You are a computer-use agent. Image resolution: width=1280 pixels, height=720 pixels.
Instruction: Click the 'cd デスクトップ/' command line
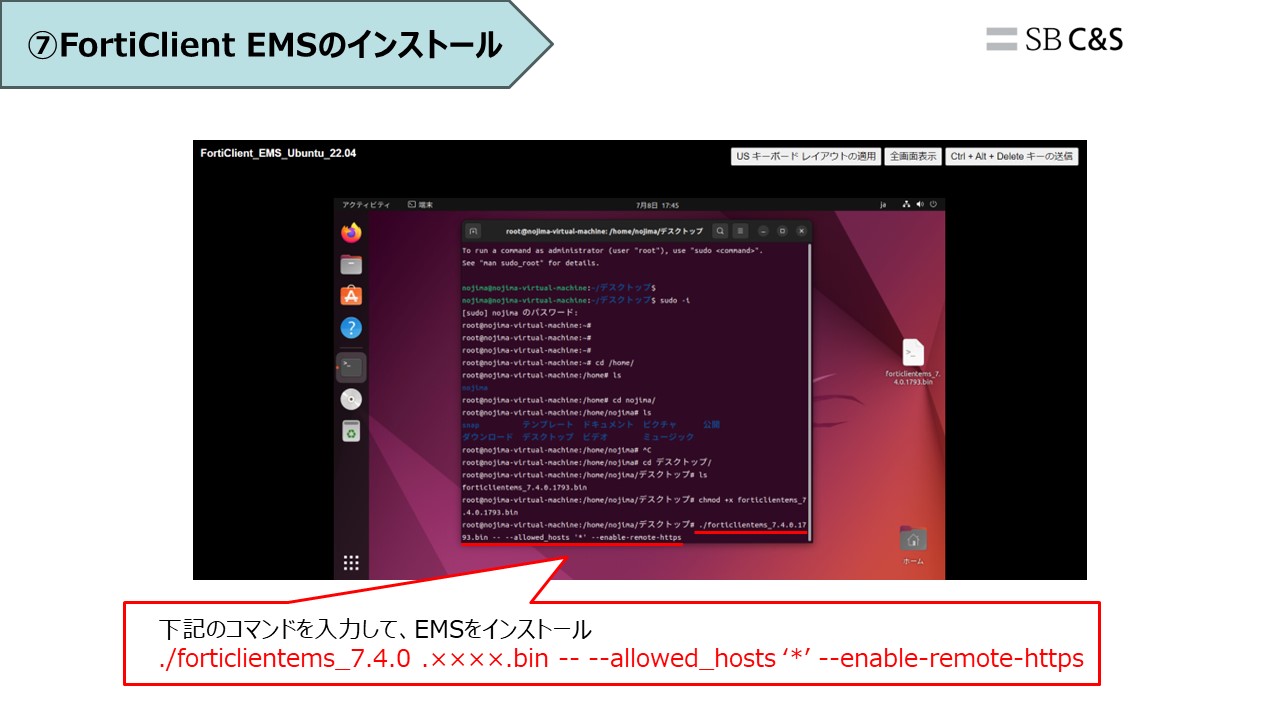(587, 462)
